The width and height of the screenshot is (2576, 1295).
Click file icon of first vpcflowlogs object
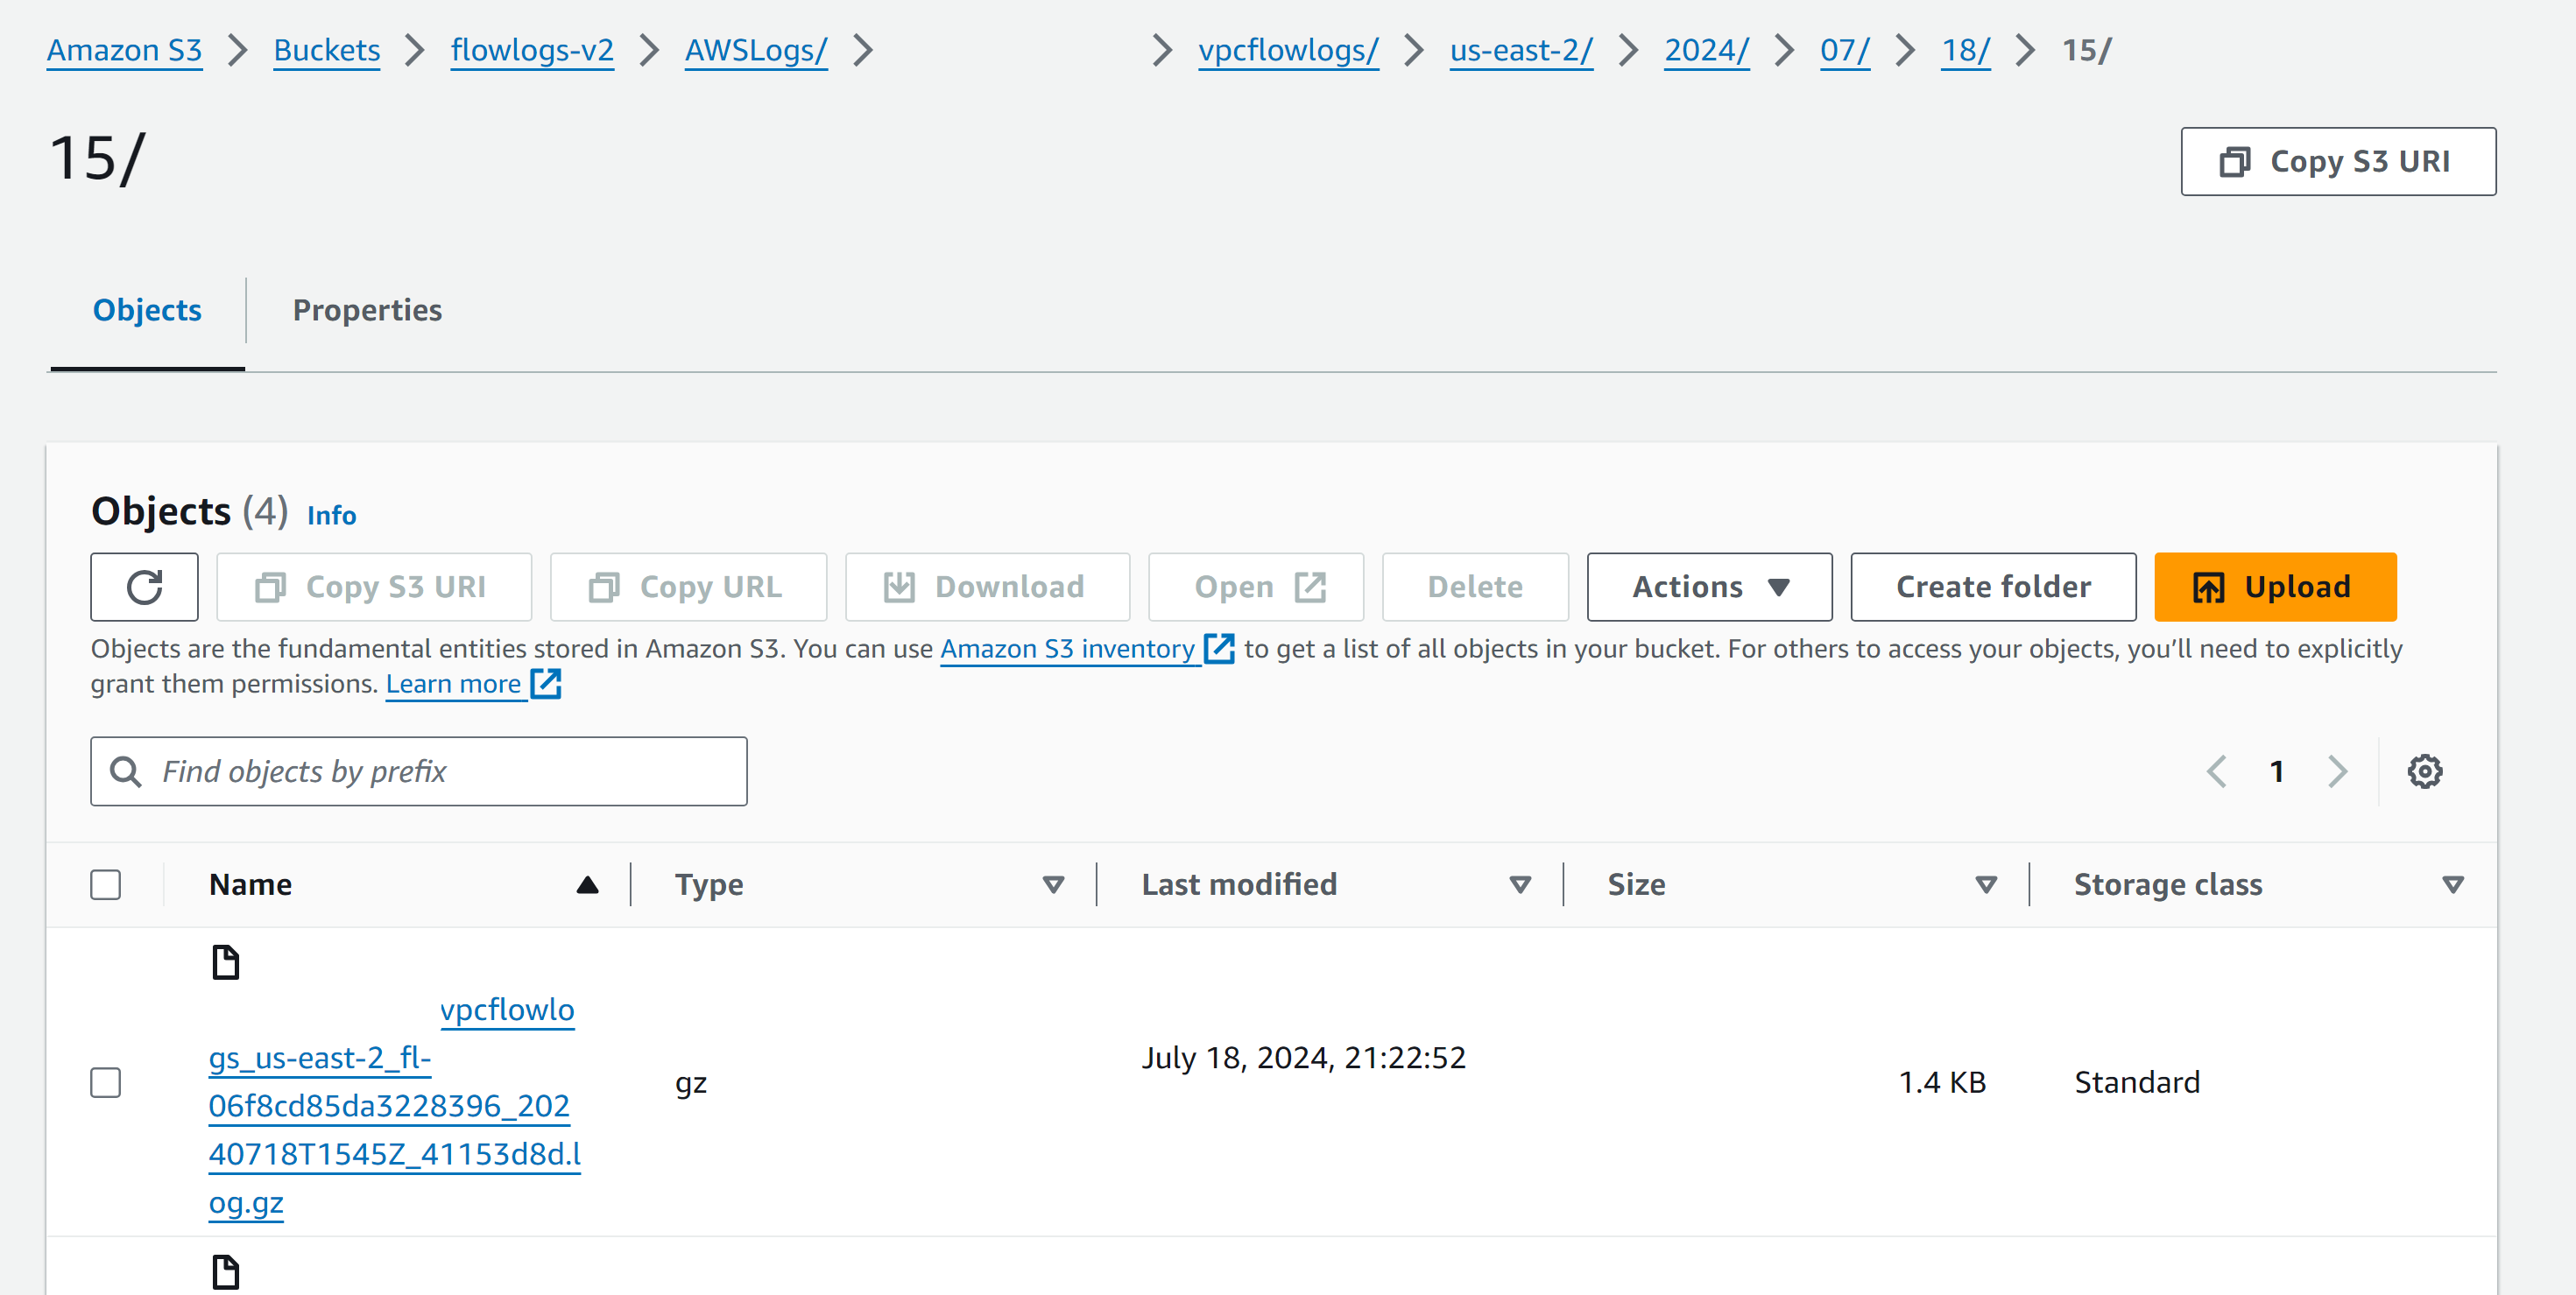(226, 962)
